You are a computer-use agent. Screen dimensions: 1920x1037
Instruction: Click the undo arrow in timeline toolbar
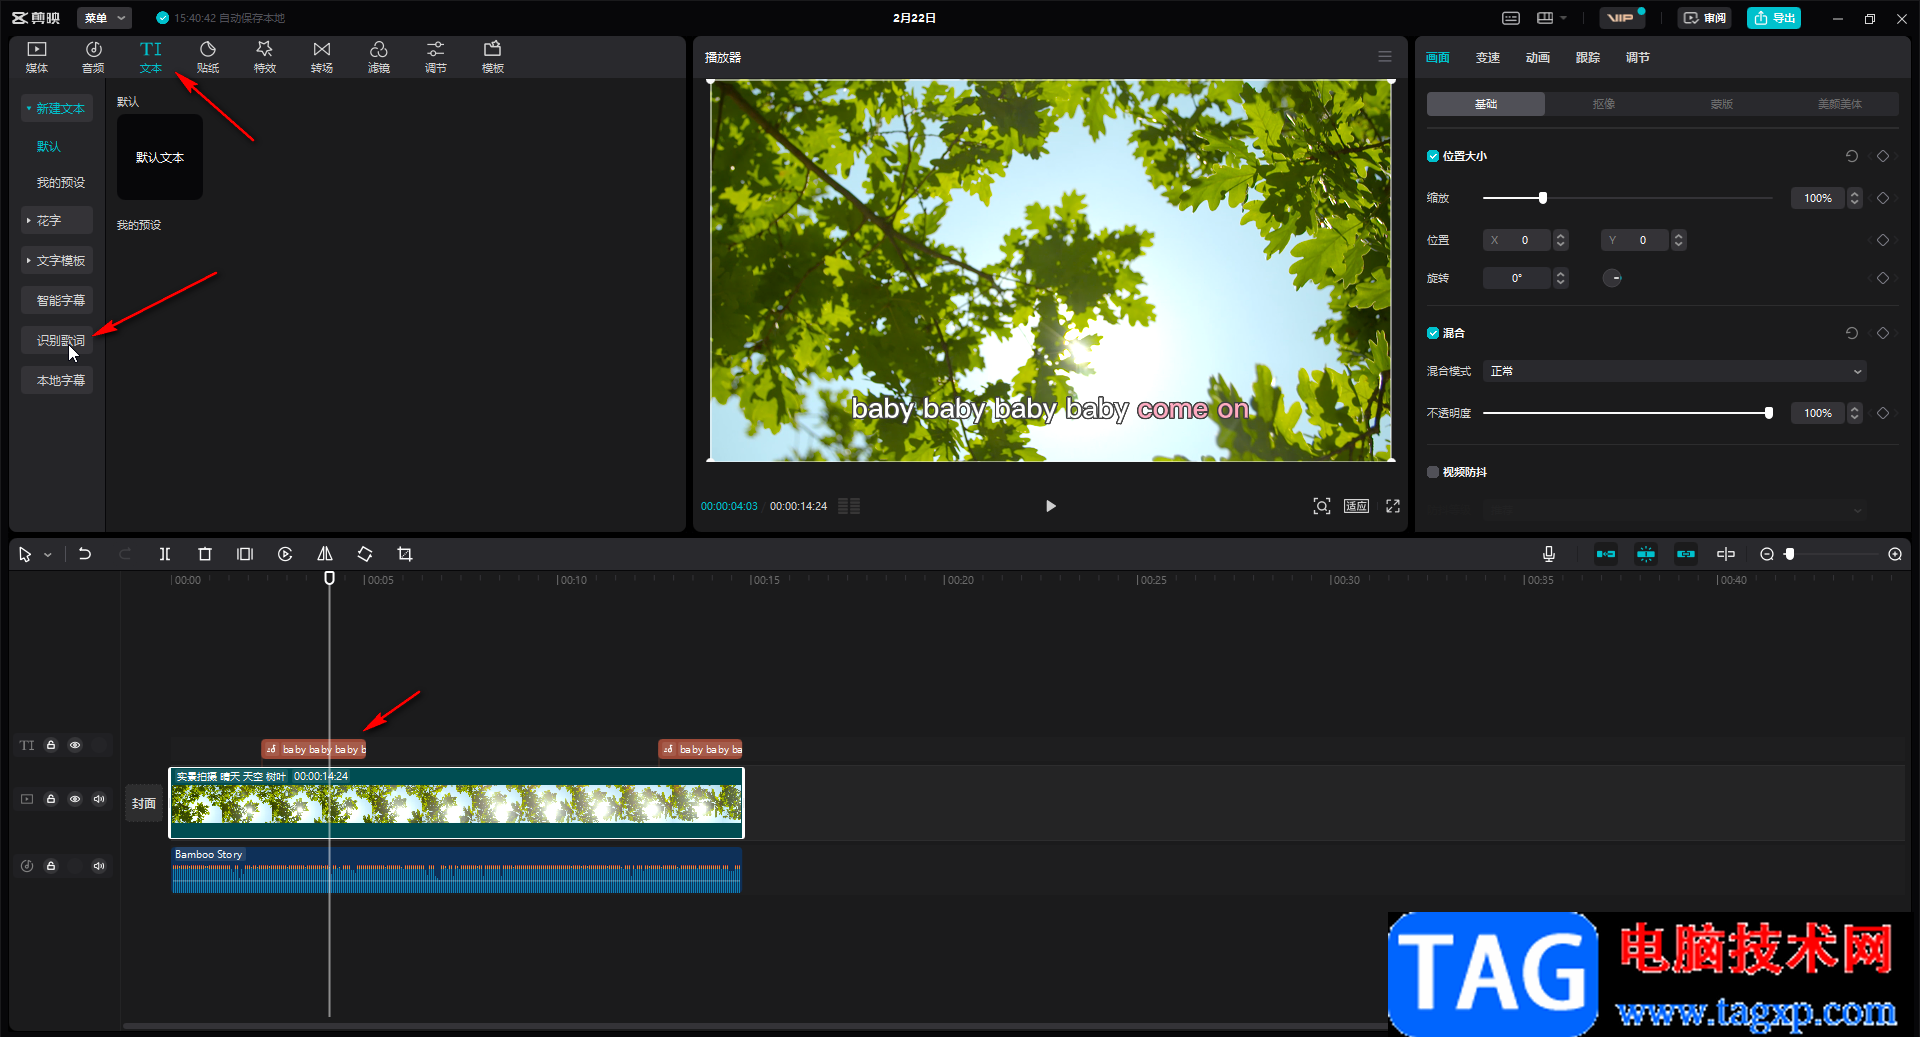(85, 554)
